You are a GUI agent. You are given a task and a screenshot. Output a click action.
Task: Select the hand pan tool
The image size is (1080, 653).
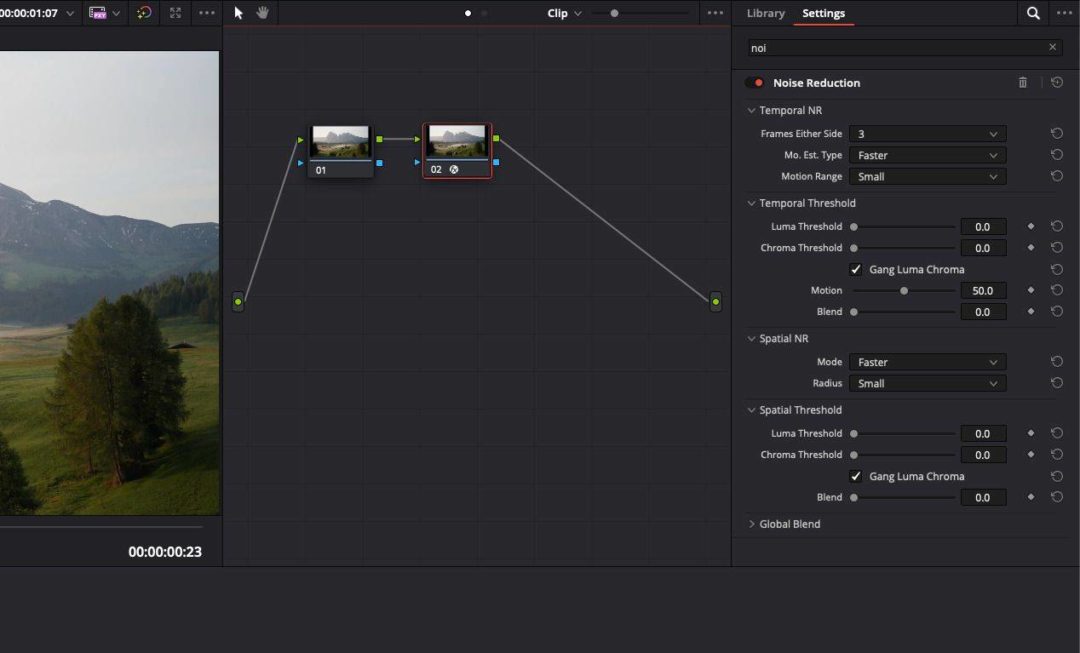pyautogui.click(x=262, y=13)
